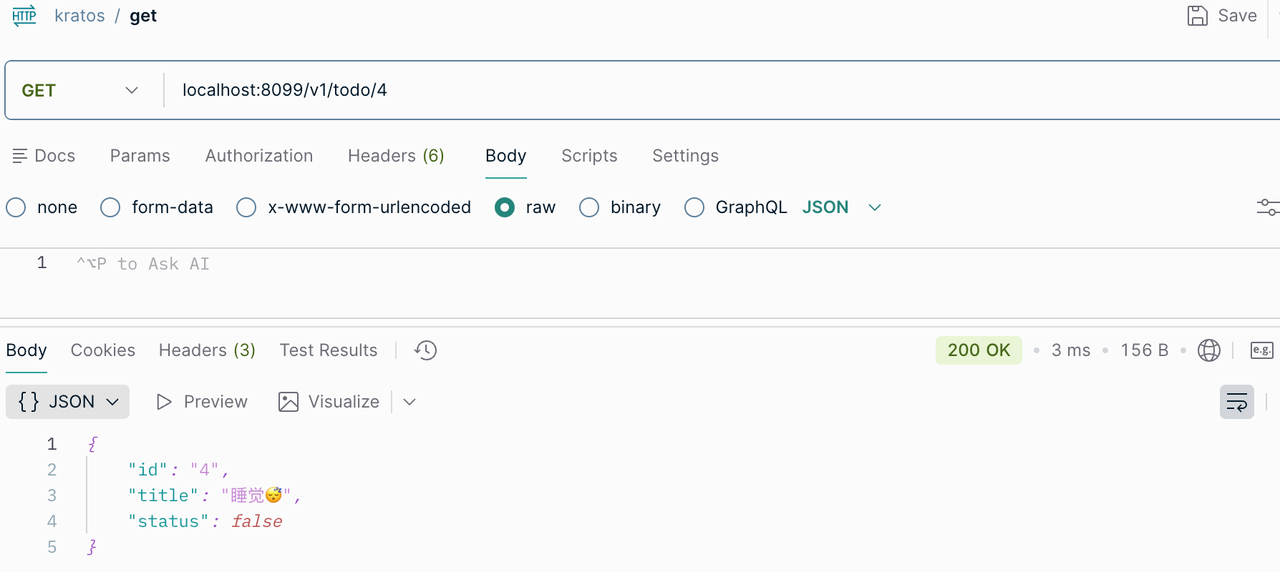This screenshot has width=1280, height=572.
Task: Select the binary body radio option
Action: click(589, 207)
